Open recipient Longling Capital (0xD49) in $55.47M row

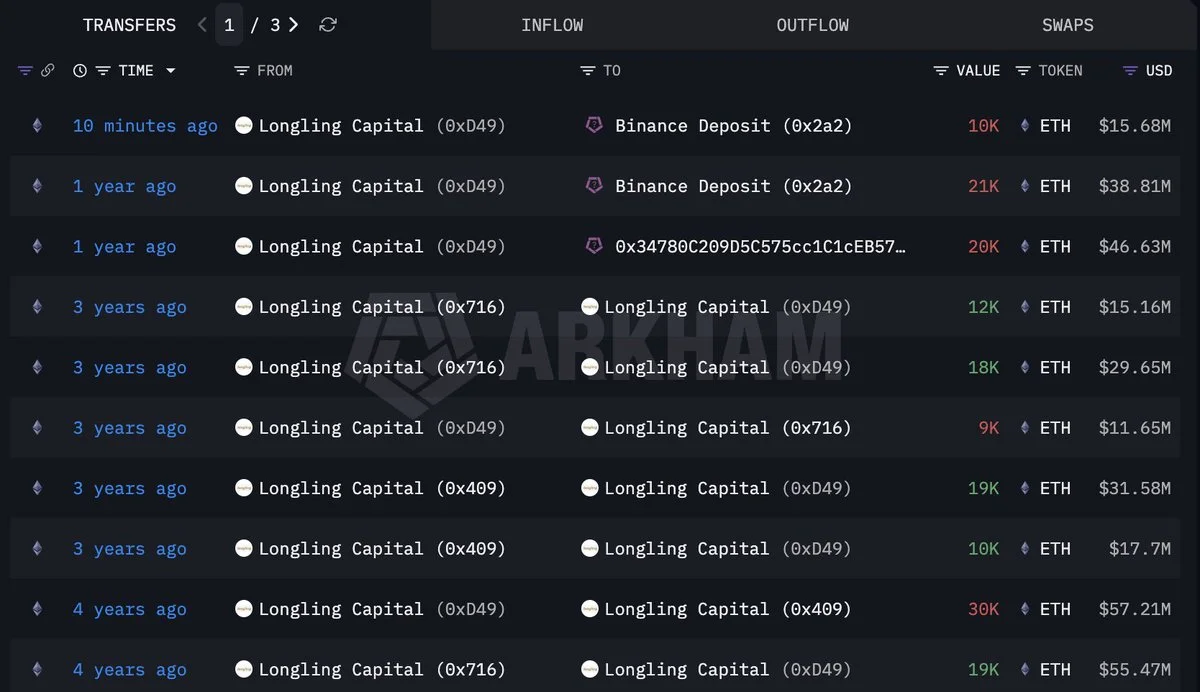pyautogui.click(x=728, y=670)
